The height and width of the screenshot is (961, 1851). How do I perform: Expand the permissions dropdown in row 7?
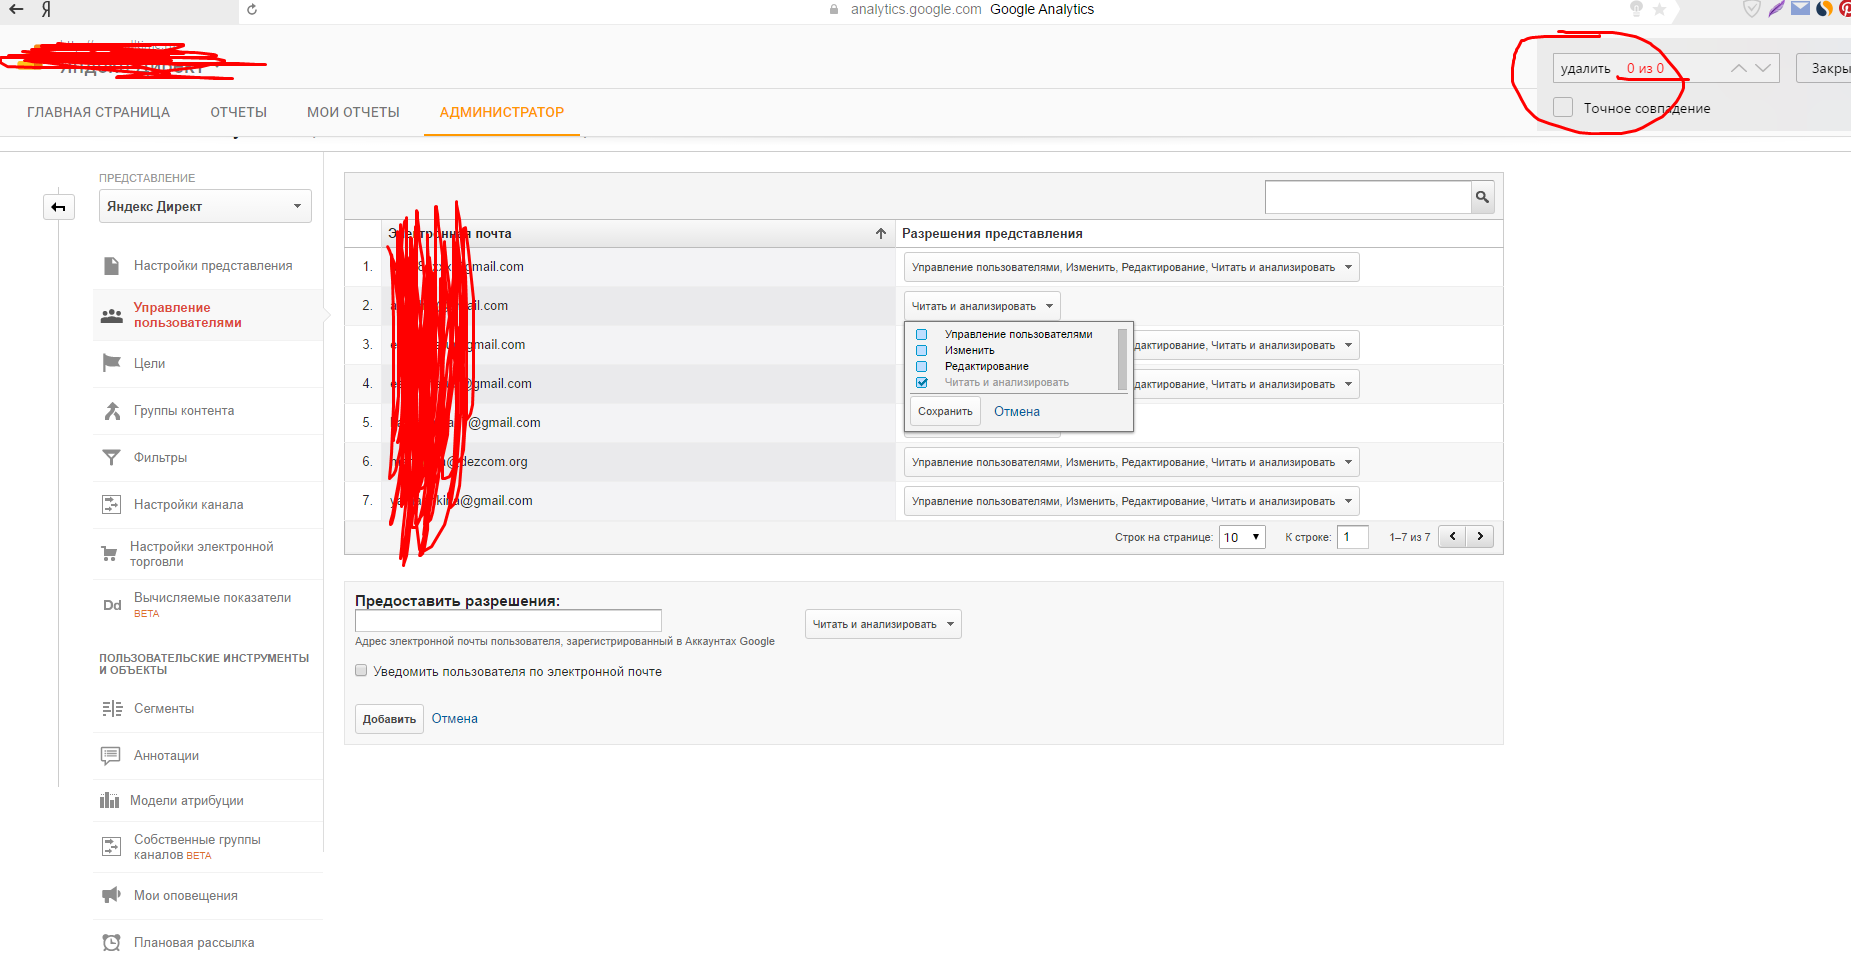click(x=1131, y=502)
